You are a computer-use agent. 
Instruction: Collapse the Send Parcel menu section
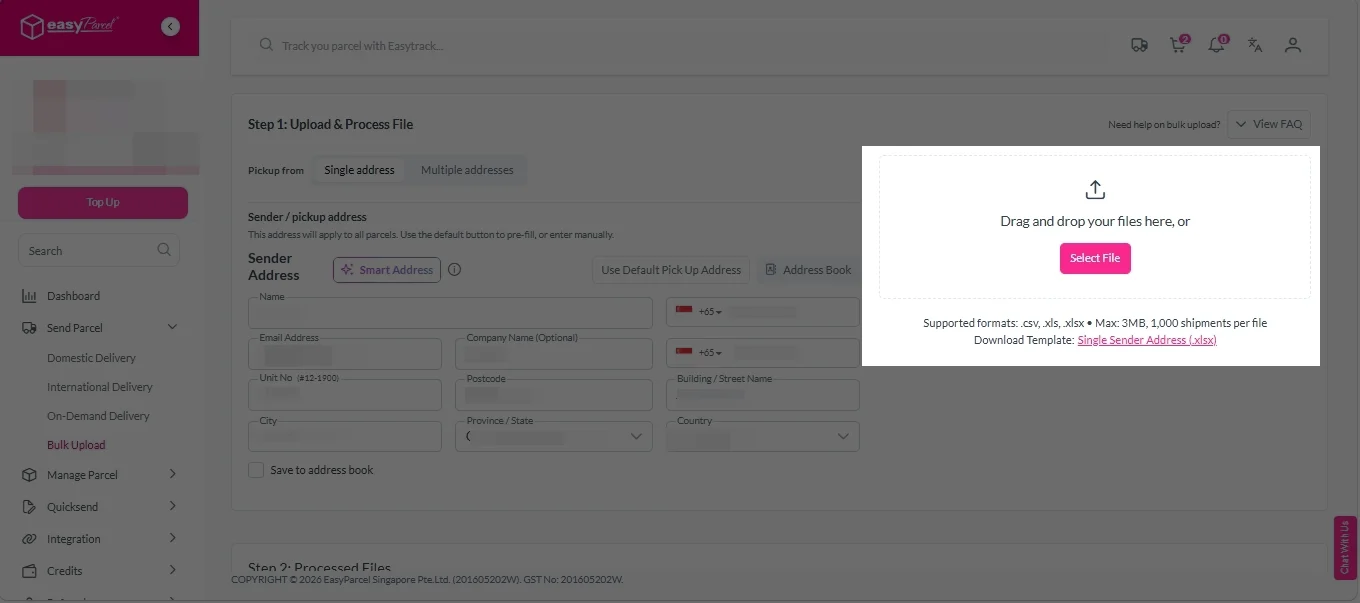tap(171, 327)
